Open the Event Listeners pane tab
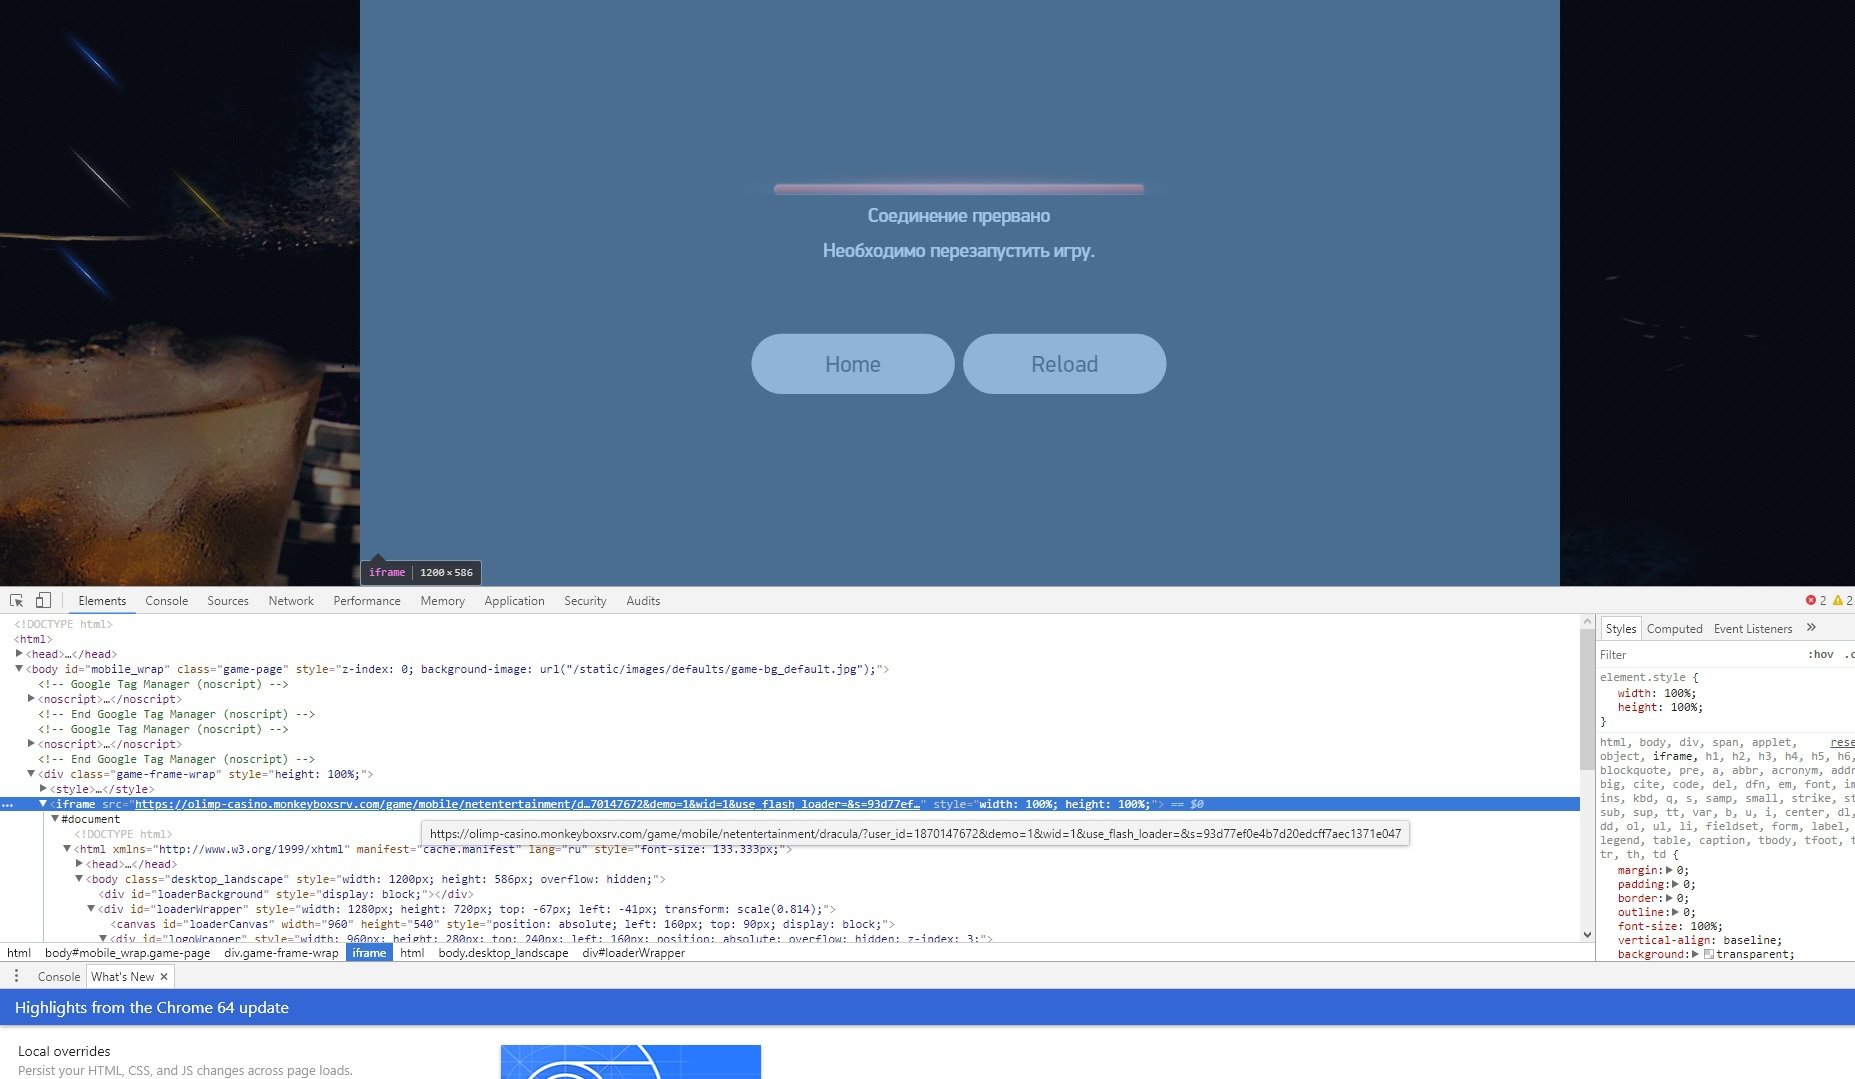Viewport: 1855px width, 1079px height. pyautogui.click(x=1752, y=629)
